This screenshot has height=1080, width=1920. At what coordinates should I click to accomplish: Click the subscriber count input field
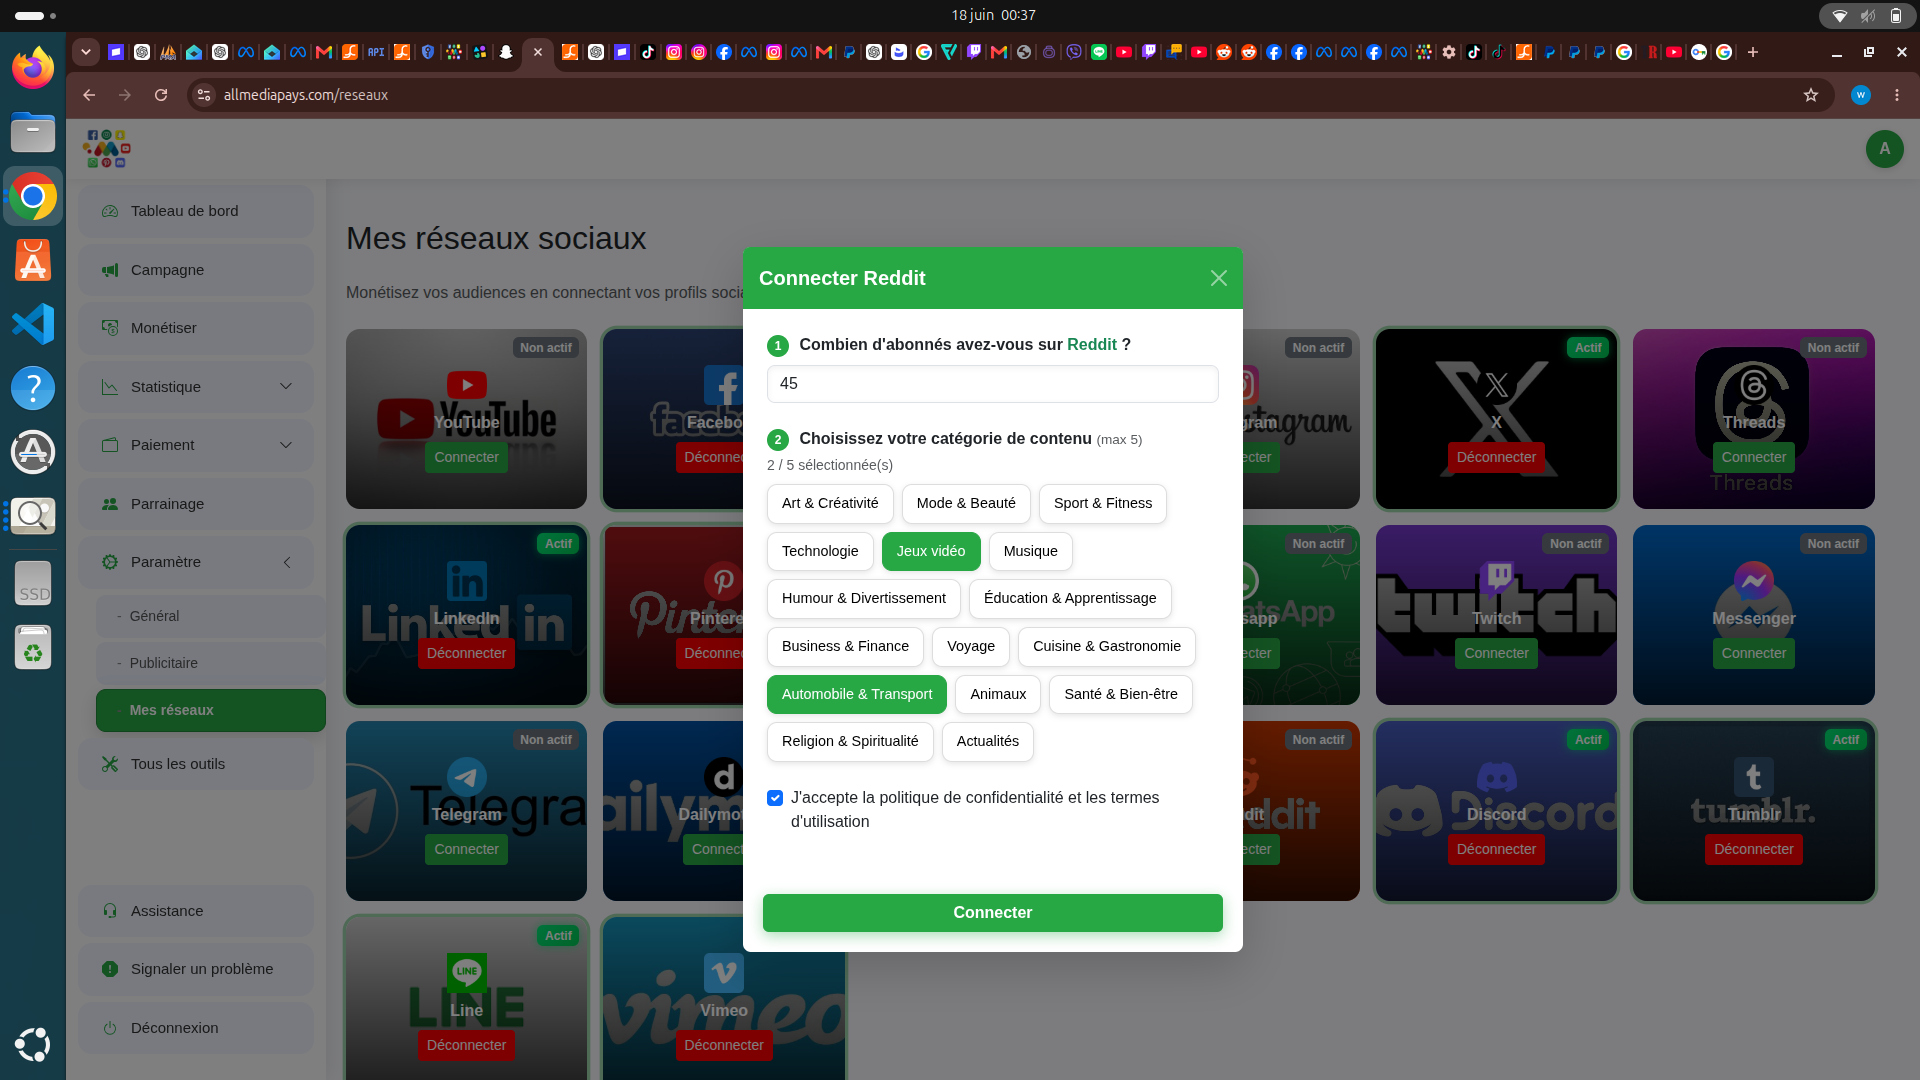coord(992,384)
